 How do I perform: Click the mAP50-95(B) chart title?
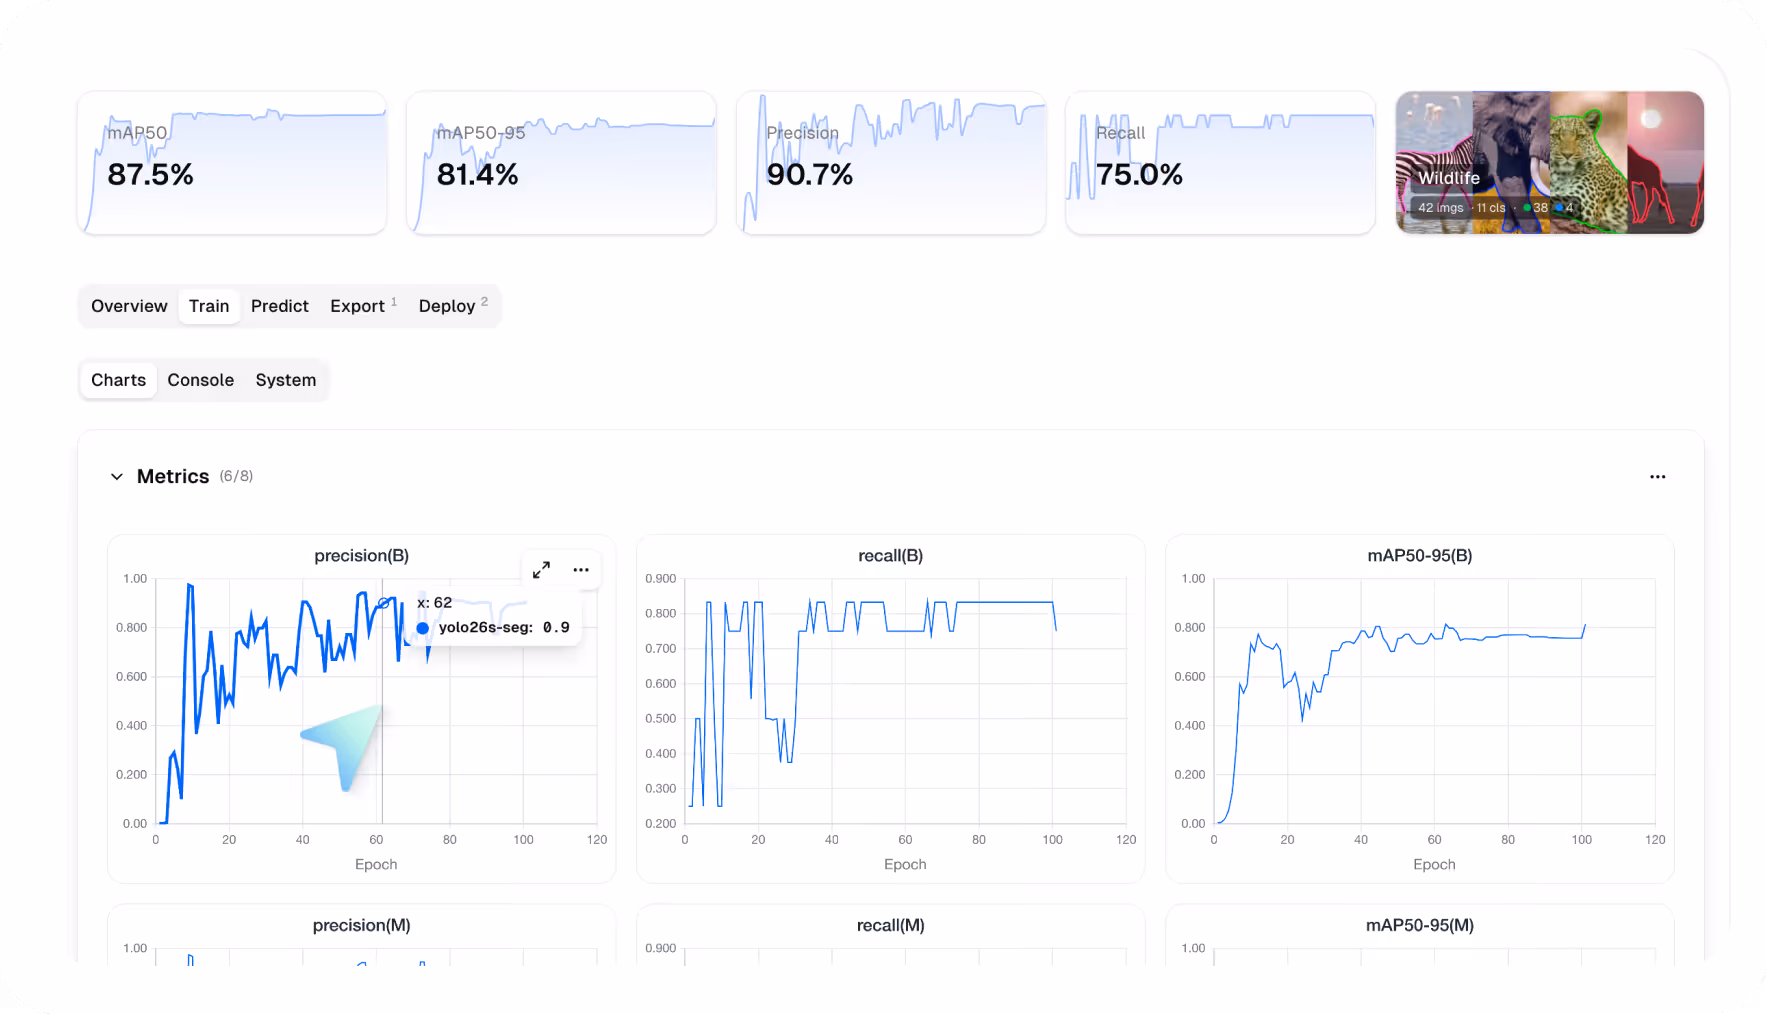point(1420,556)
